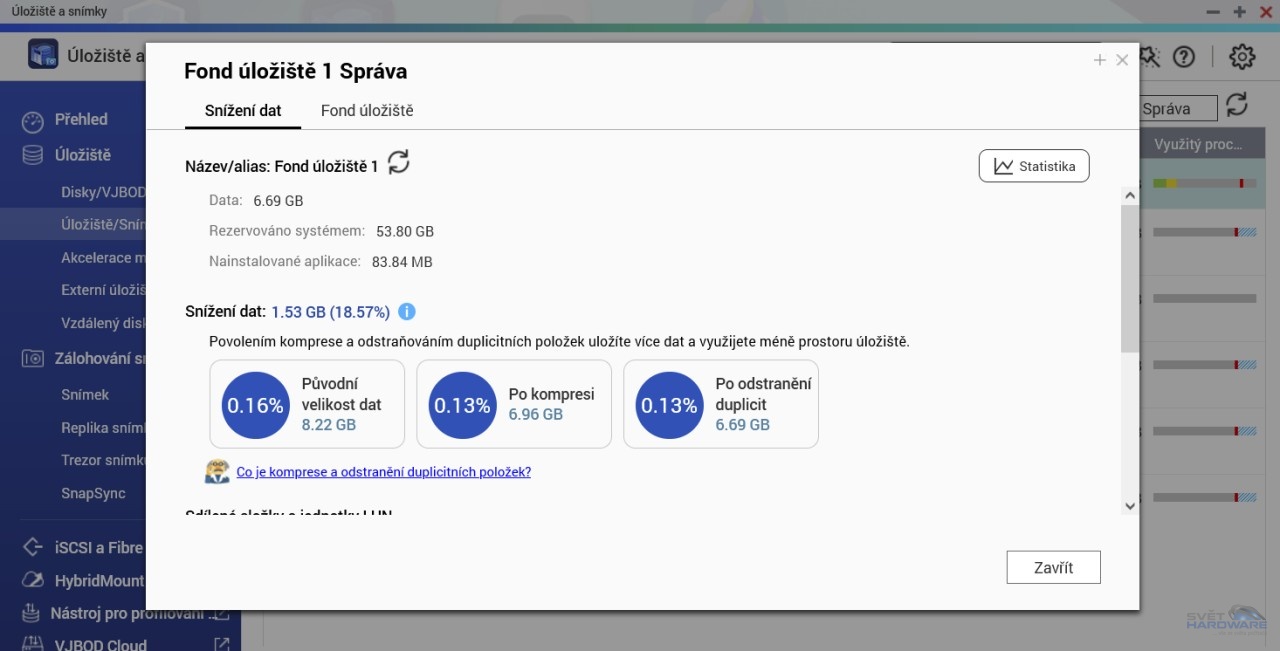
Task: Click the VJBOD Cloud external link icon
Action: click(222, 645)
